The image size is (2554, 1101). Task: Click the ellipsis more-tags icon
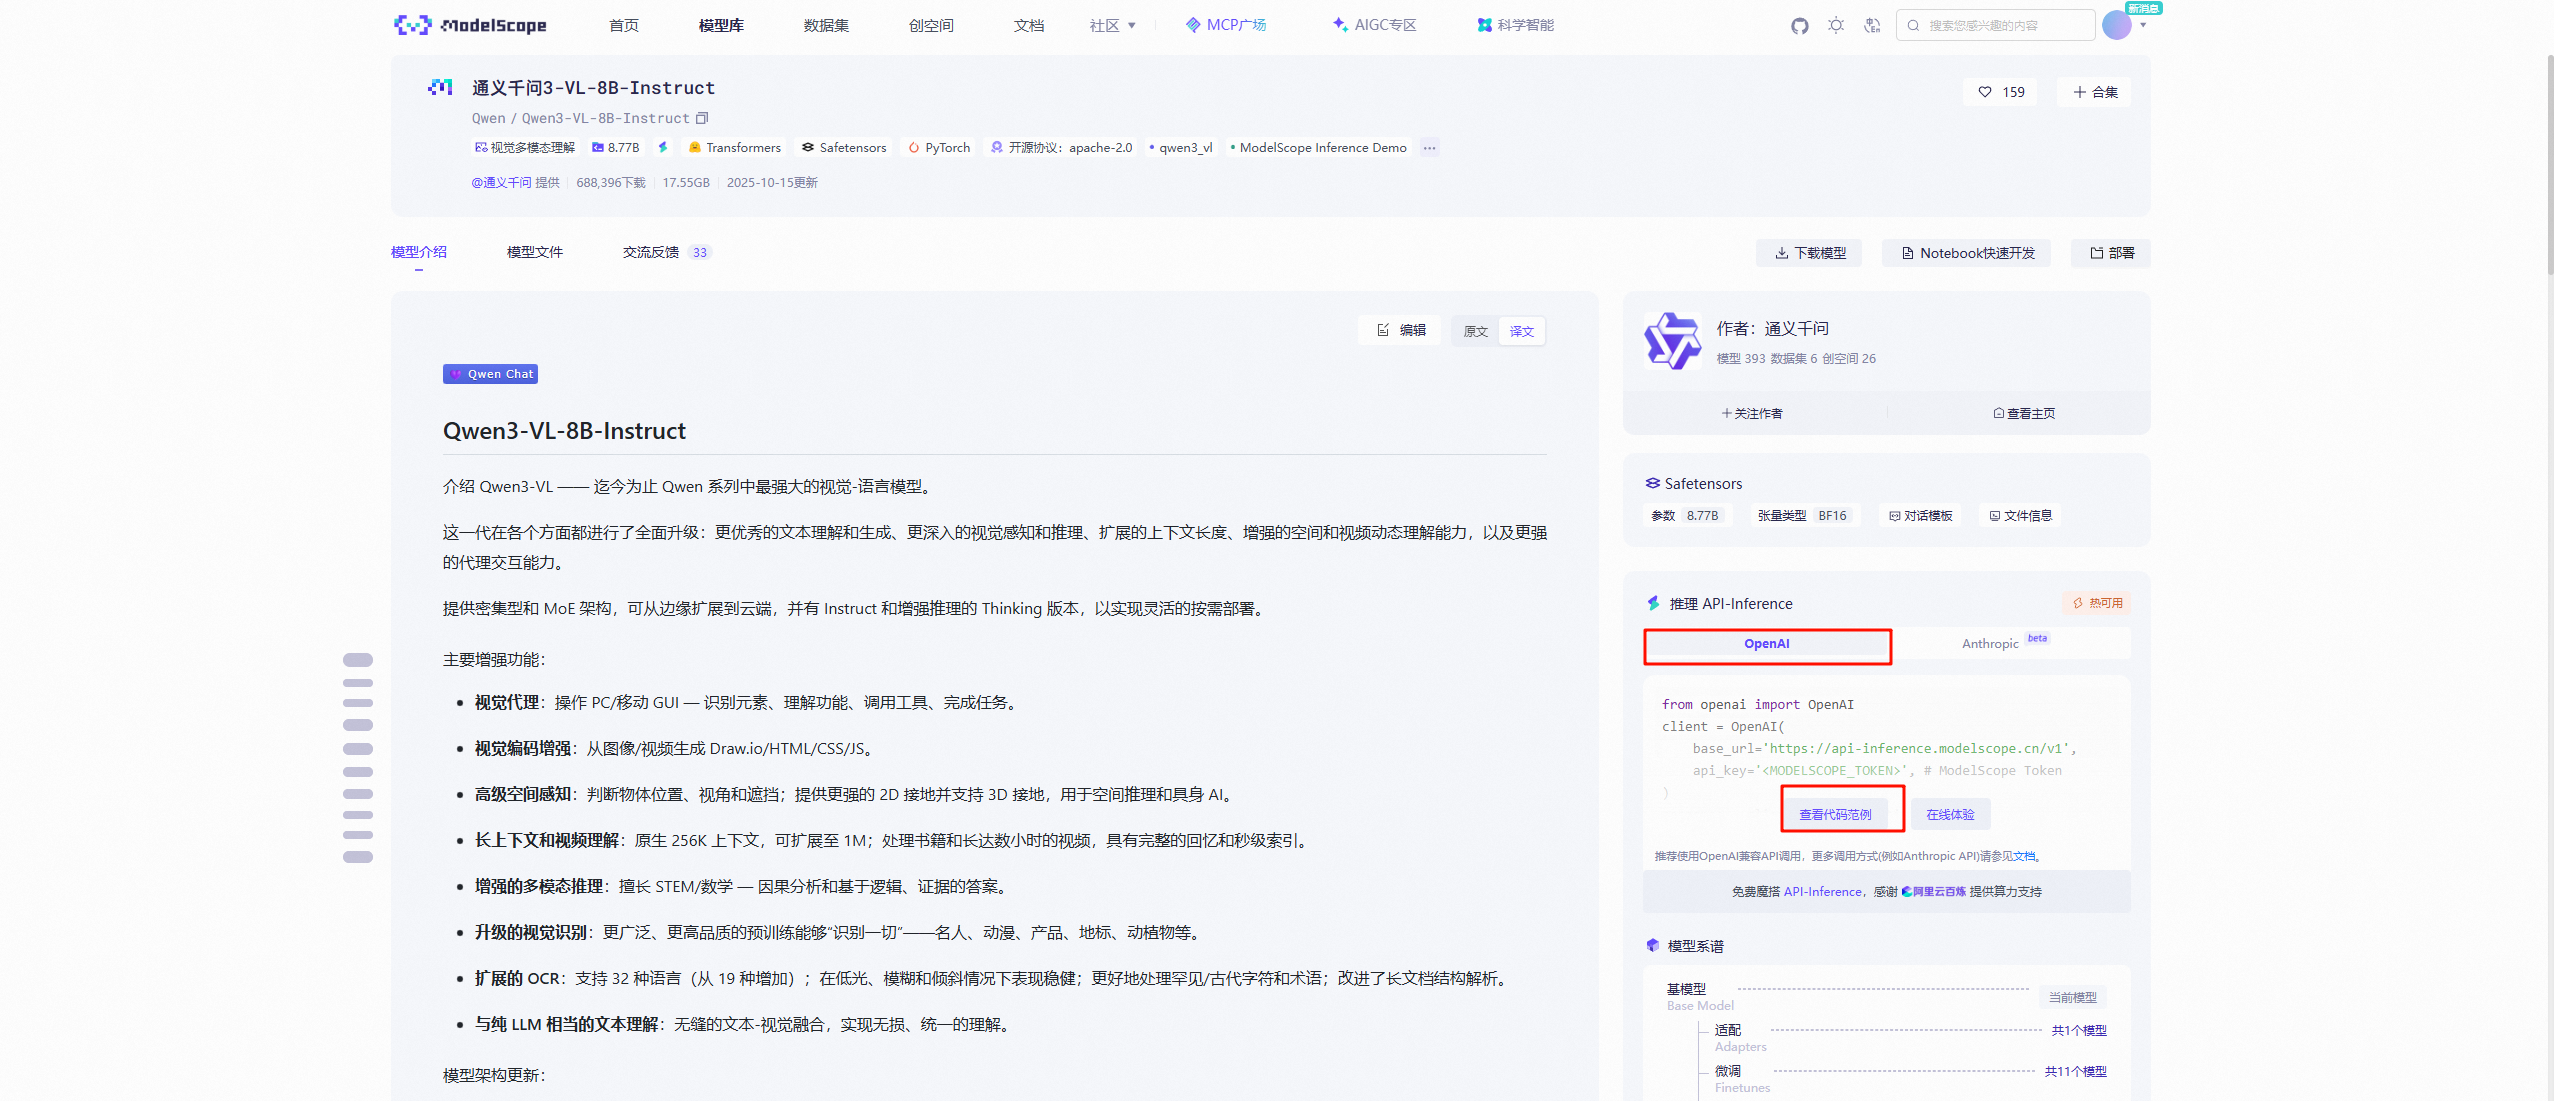click(1430, 148)
